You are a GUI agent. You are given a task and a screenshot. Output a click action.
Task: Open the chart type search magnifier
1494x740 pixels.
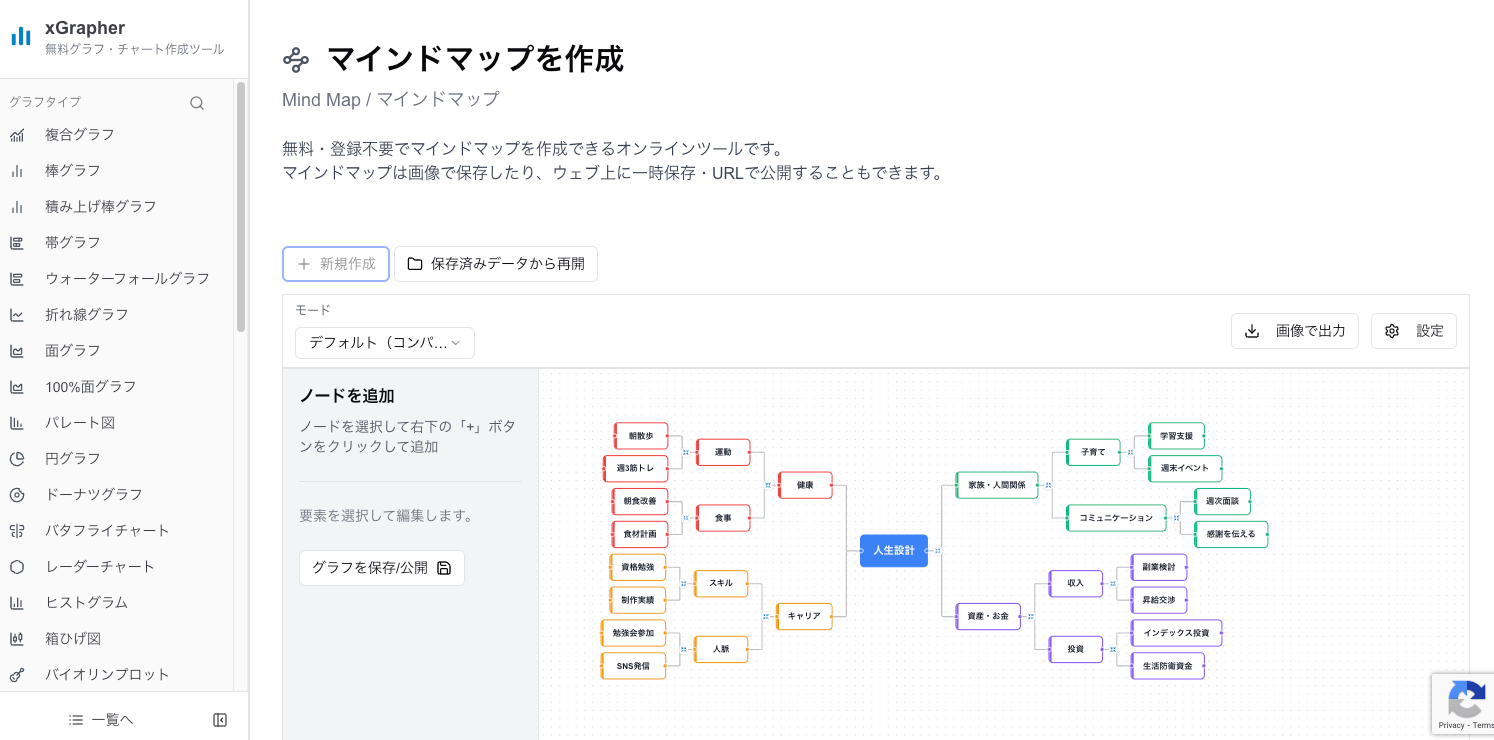[x=197, y=102]
